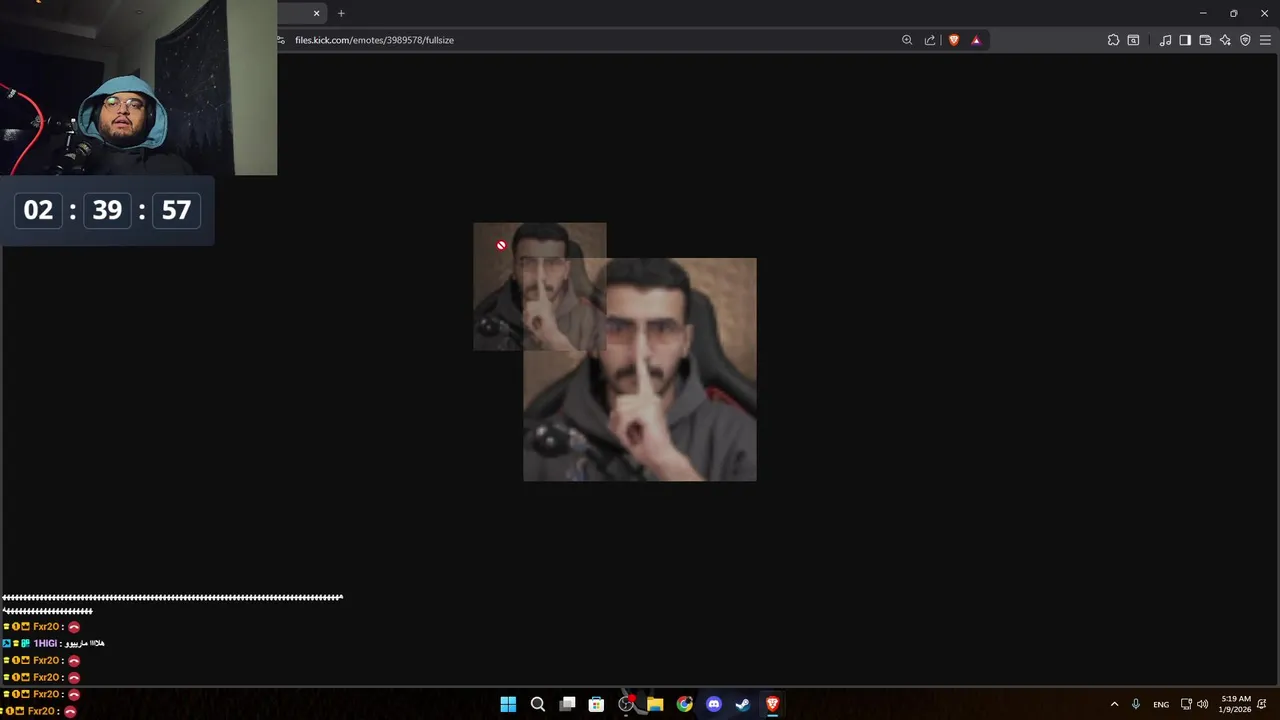Open File Explorer from taskbar

click(655, 704)
